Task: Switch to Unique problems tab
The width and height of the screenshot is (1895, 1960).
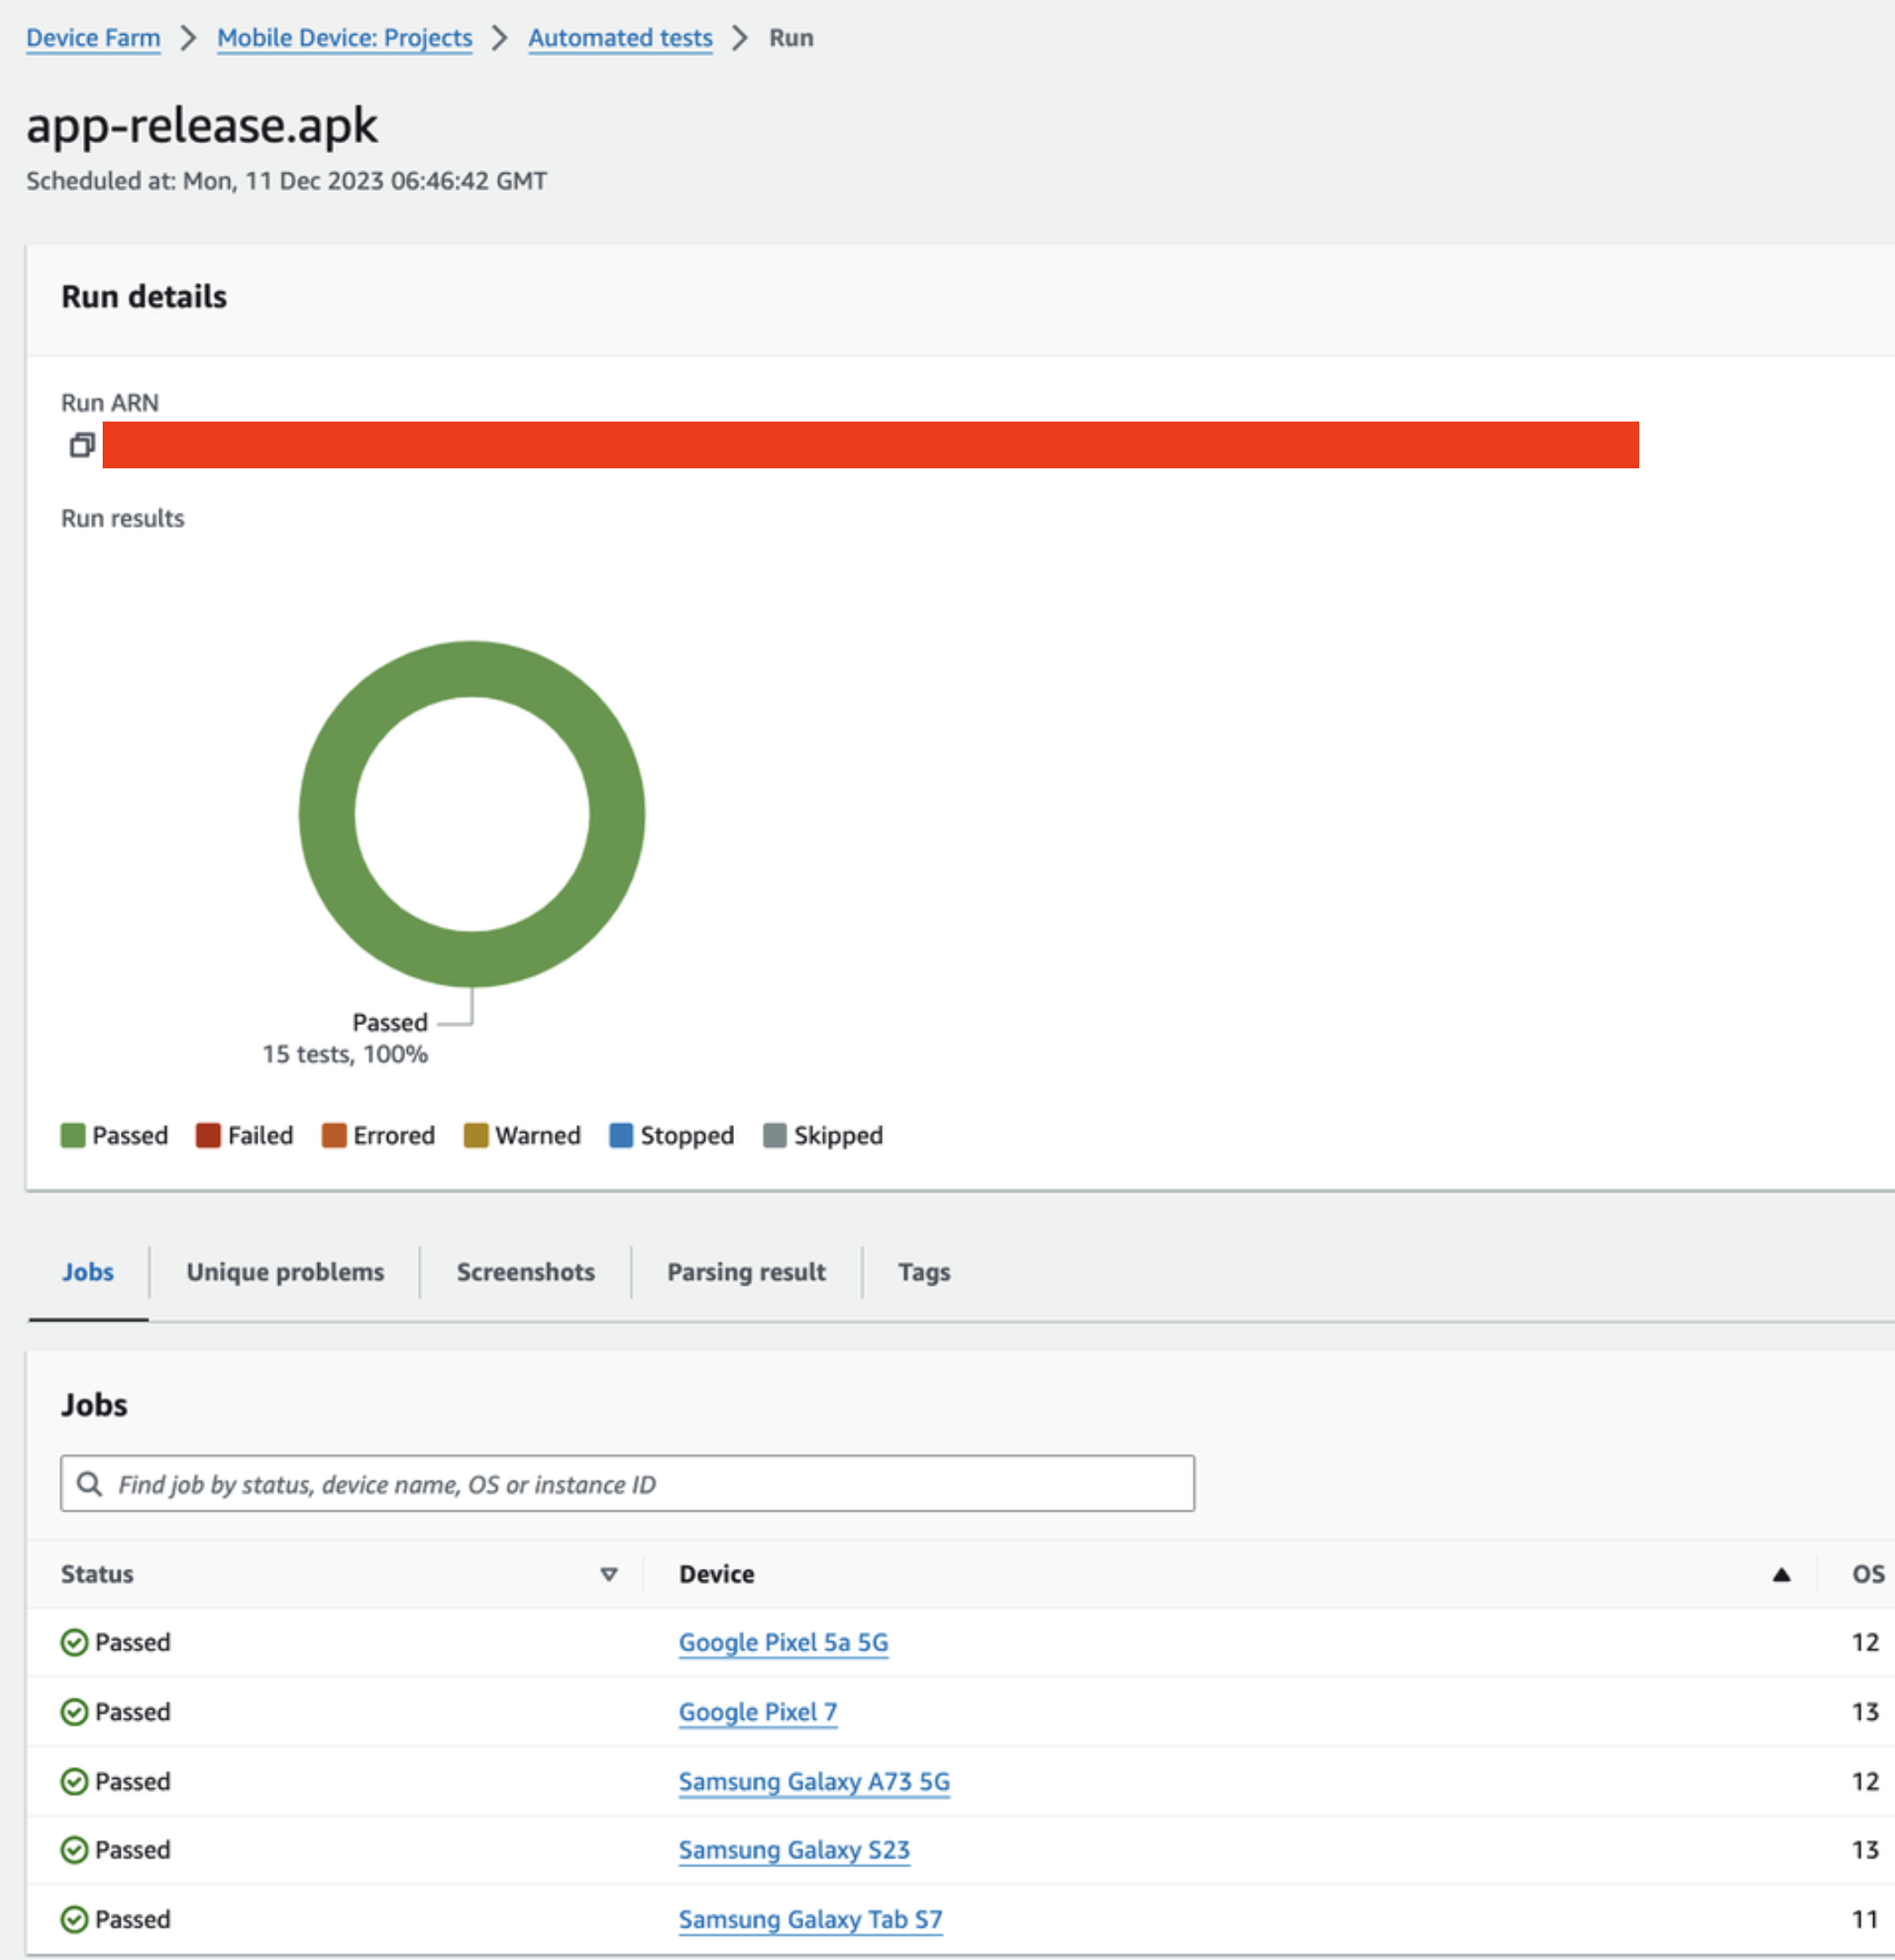Action: tap(285, 1272)
